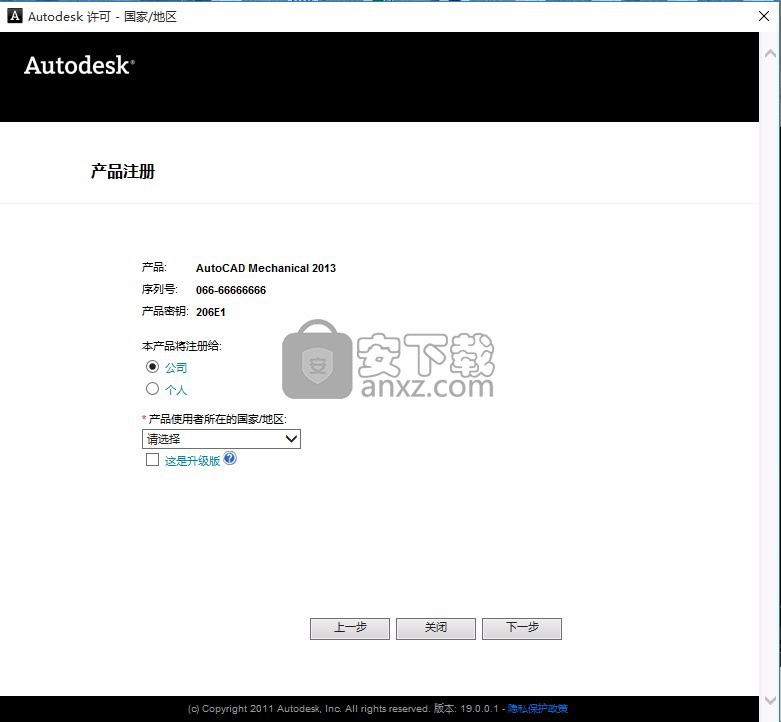Open help icon next to 这是升级版
Image resolution: width=781 pixels, height=722 pixels.
pyautogui.click(x=230, y=458)
